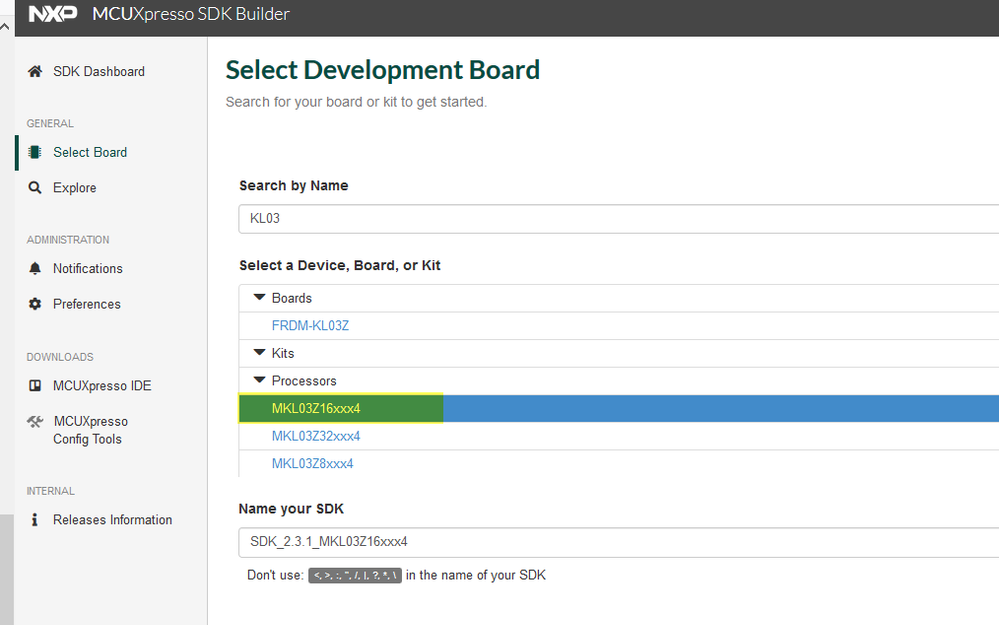Select the highlighted MKL03Z16xxx4 processor
Screen dimensions: 999x625
[316, 409]
